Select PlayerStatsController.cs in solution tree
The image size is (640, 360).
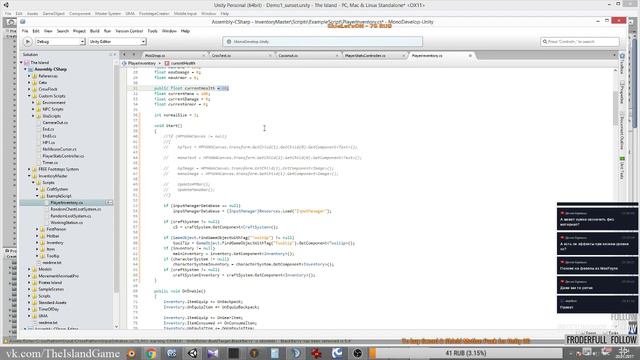[63, 156]
